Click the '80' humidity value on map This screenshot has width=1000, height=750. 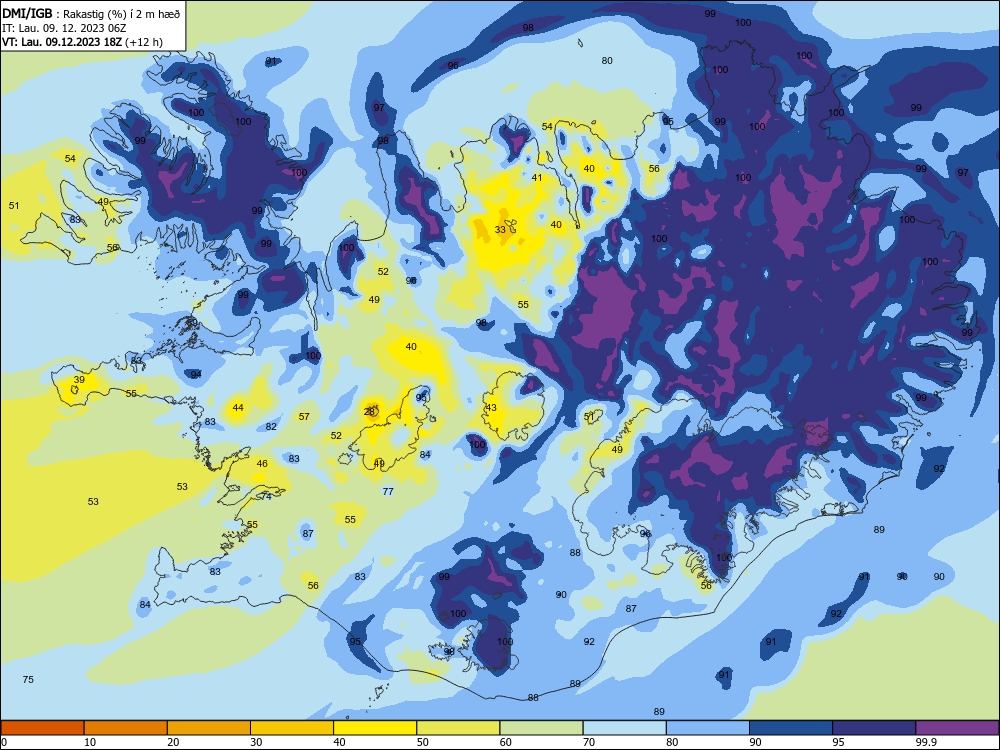point(607,61)
